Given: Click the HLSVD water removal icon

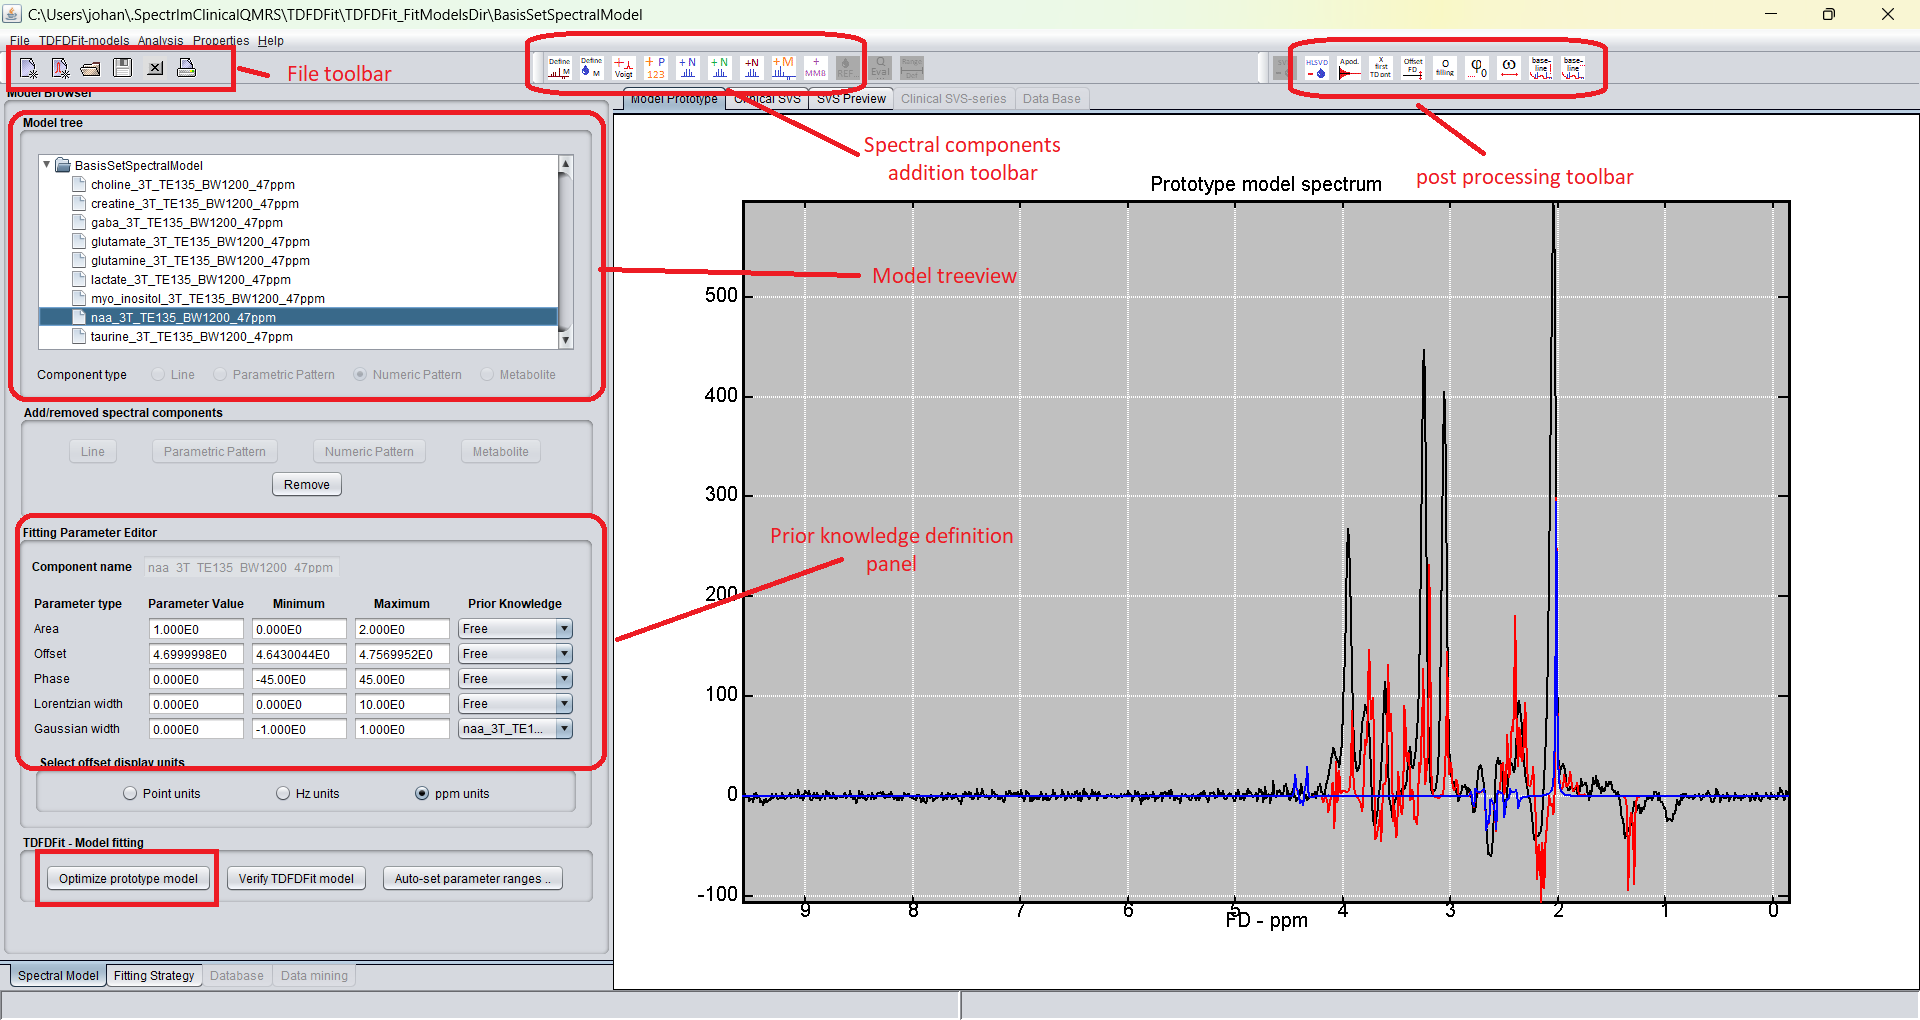Looking at the screenshot, I should point(1317,68).
